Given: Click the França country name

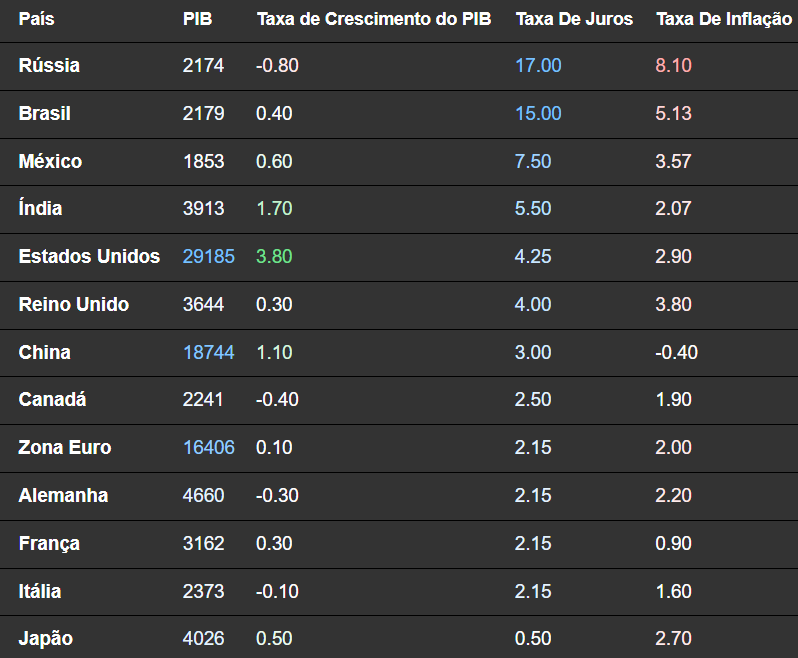Looking at the screenshot, I should [49, 544].
